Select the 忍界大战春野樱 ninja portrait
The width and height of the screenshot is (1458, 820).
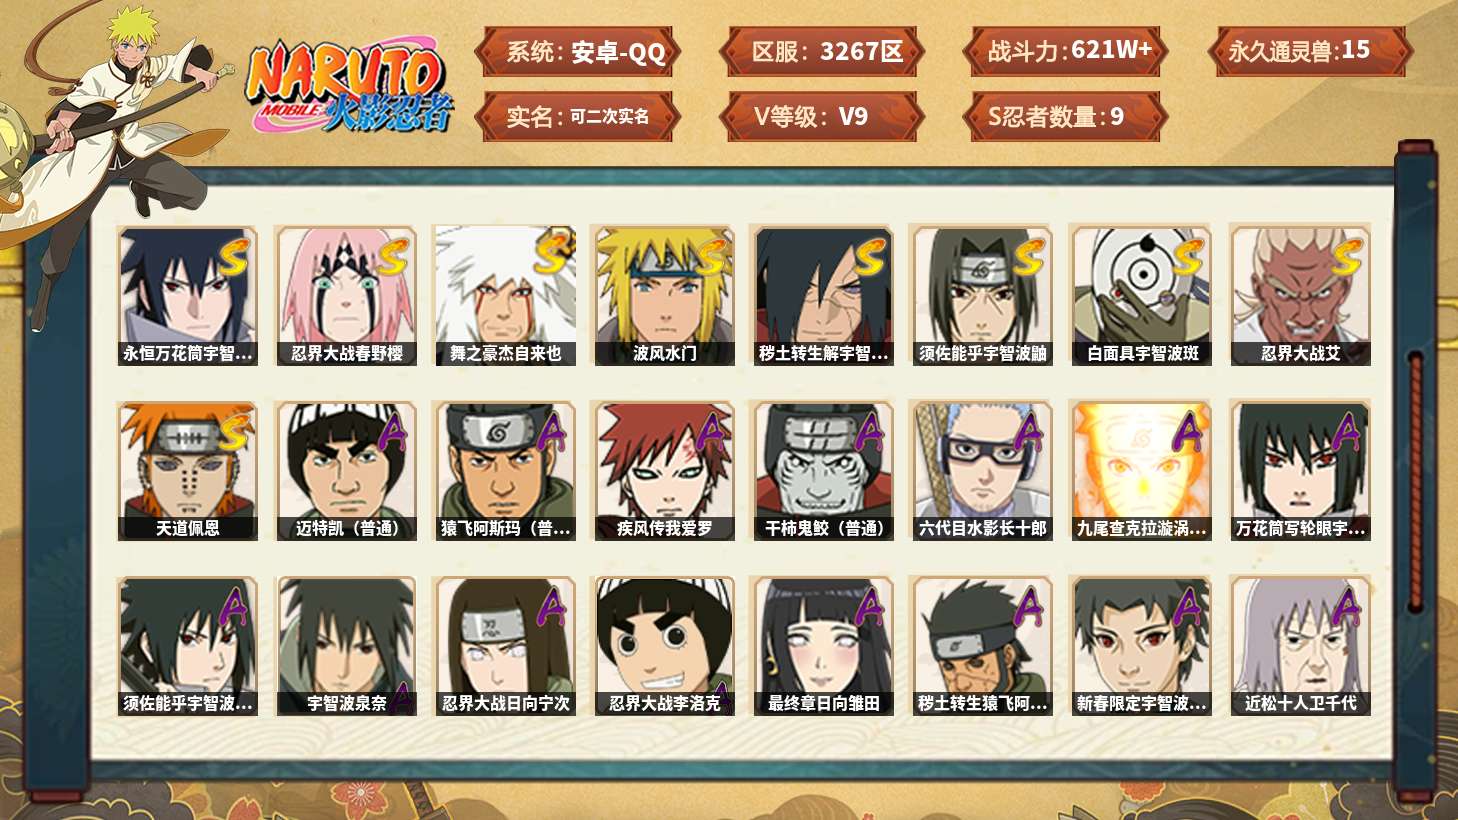(346, 295)
